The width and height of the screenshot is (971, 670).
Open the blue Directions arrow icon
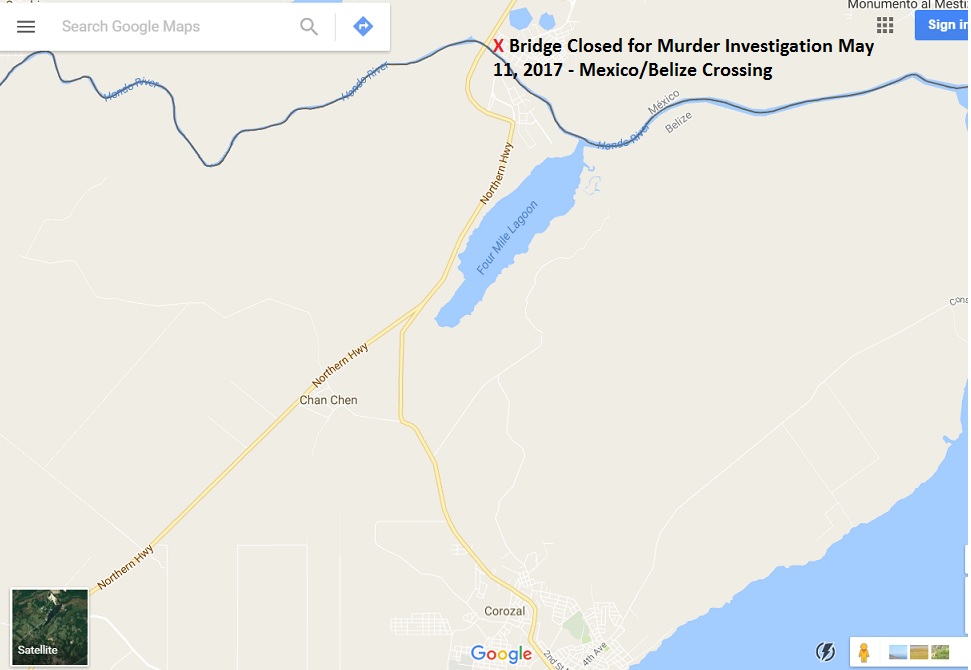click(363, 26)
